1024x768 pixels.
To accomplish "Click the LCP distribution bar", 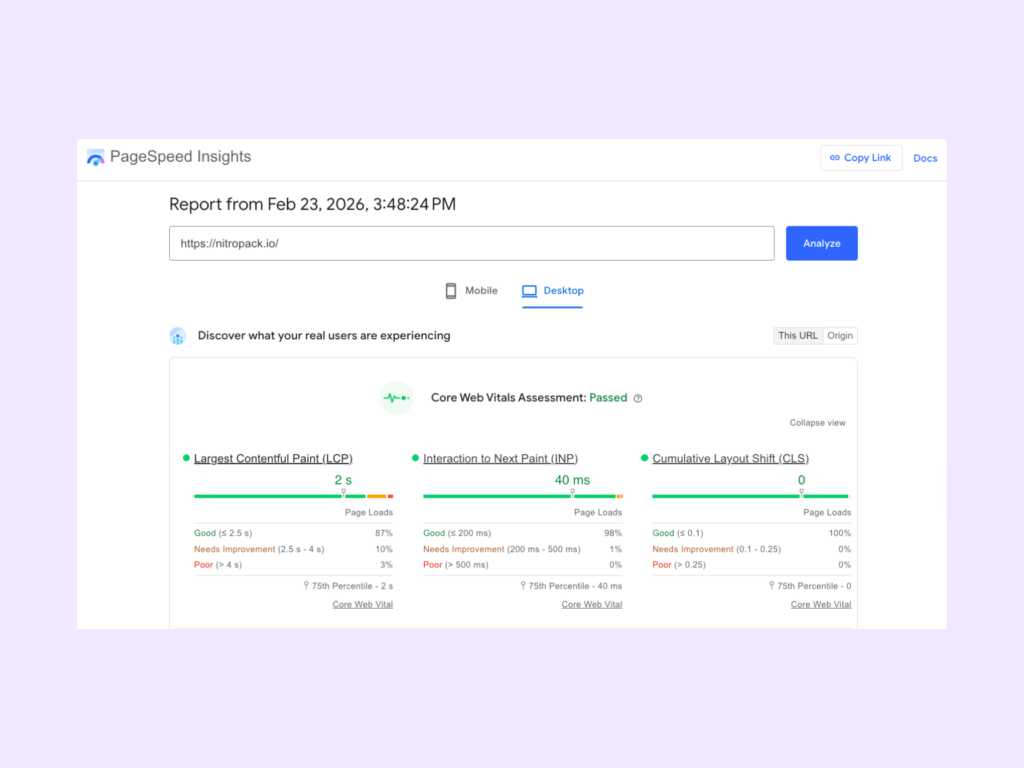I will click(293, 496).
